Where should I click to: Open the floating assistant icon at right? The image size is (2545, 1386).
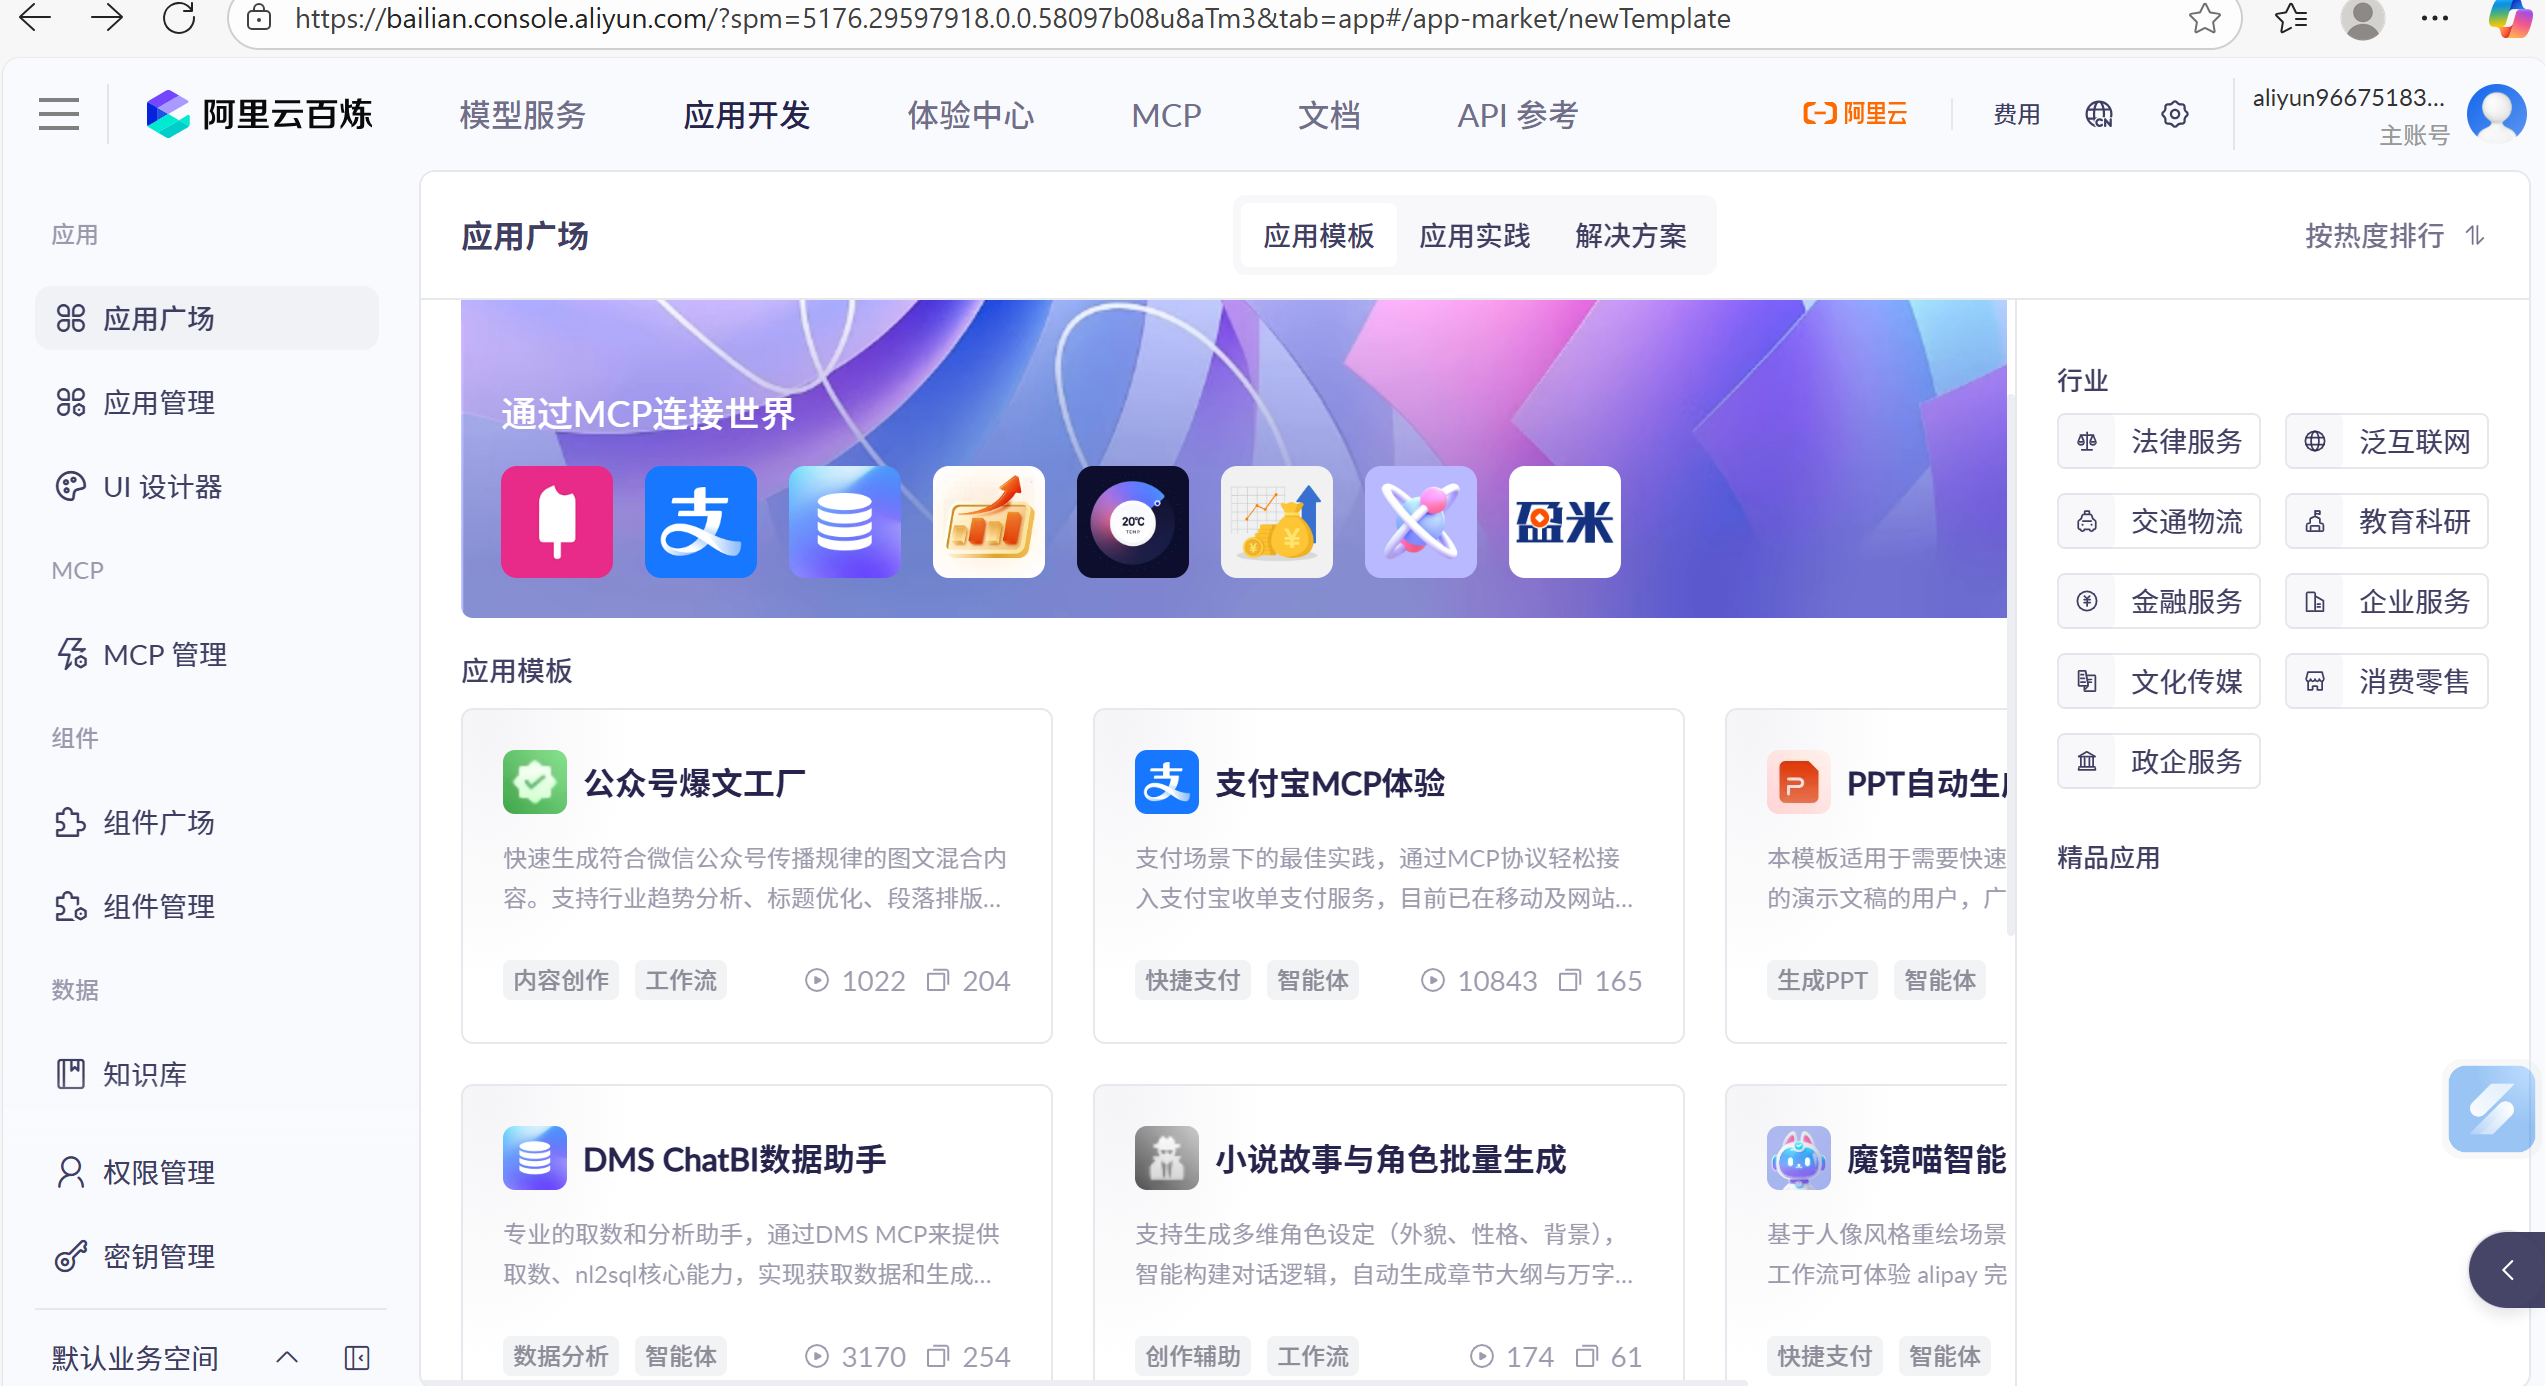click(2490, 1108)
